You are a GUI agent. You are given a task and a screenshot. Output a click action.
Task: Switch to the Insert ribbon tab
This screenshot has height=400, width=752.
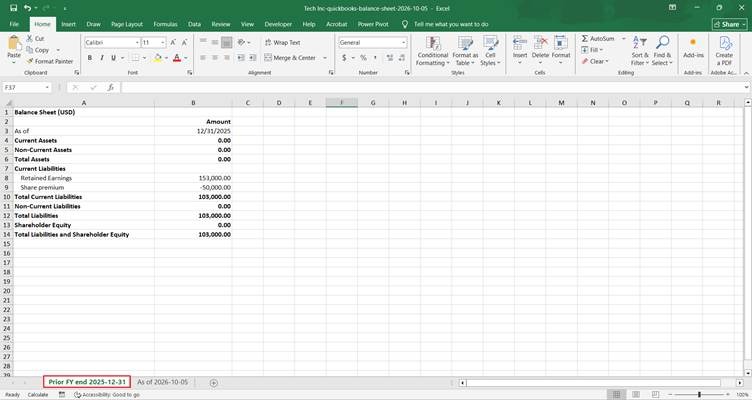68,24
